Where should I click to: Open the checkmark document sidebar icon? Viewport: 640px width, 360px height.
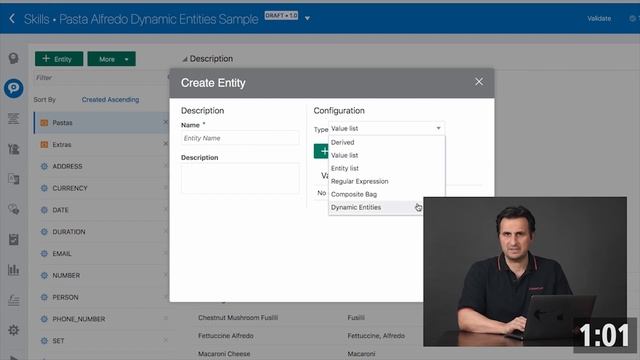[x=13, y=239]
